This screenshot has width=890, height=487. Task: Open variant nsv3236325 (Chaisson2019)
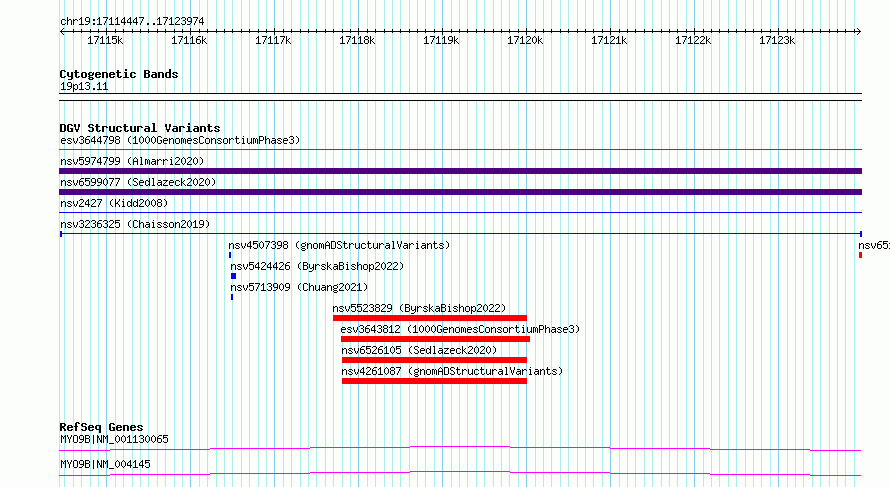(135, 224)
